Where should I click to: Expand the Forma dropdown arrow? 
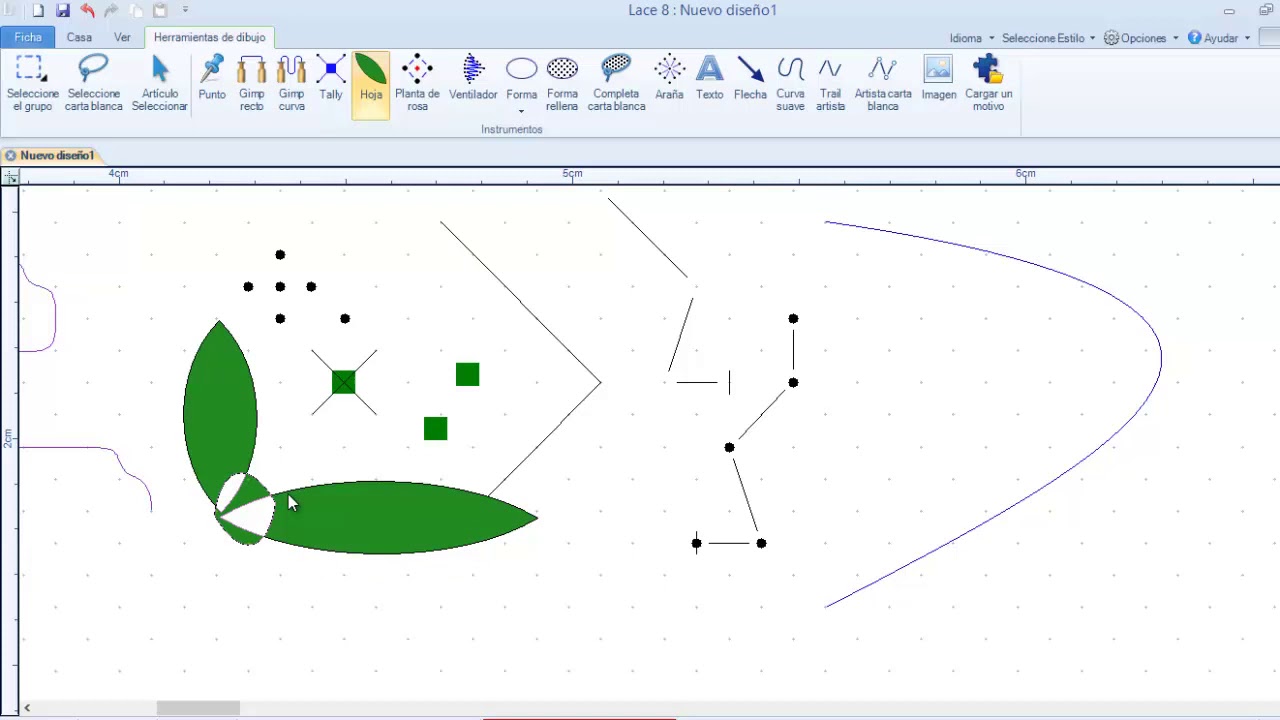coord(522,111)
